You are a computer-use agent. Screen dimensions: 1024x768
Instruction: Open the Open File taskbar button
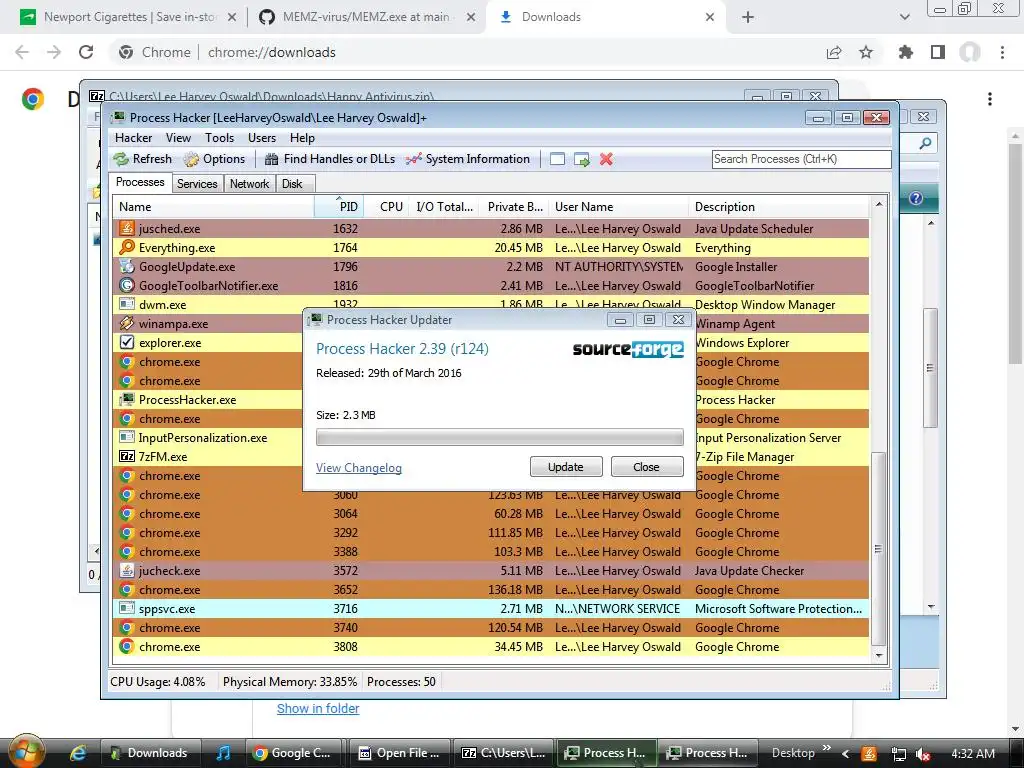[399, 753]
